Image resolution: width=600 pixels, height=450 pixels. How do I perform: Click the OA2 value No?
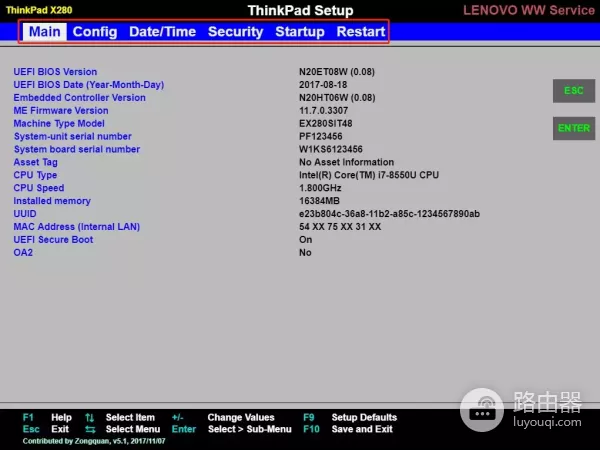305,253
